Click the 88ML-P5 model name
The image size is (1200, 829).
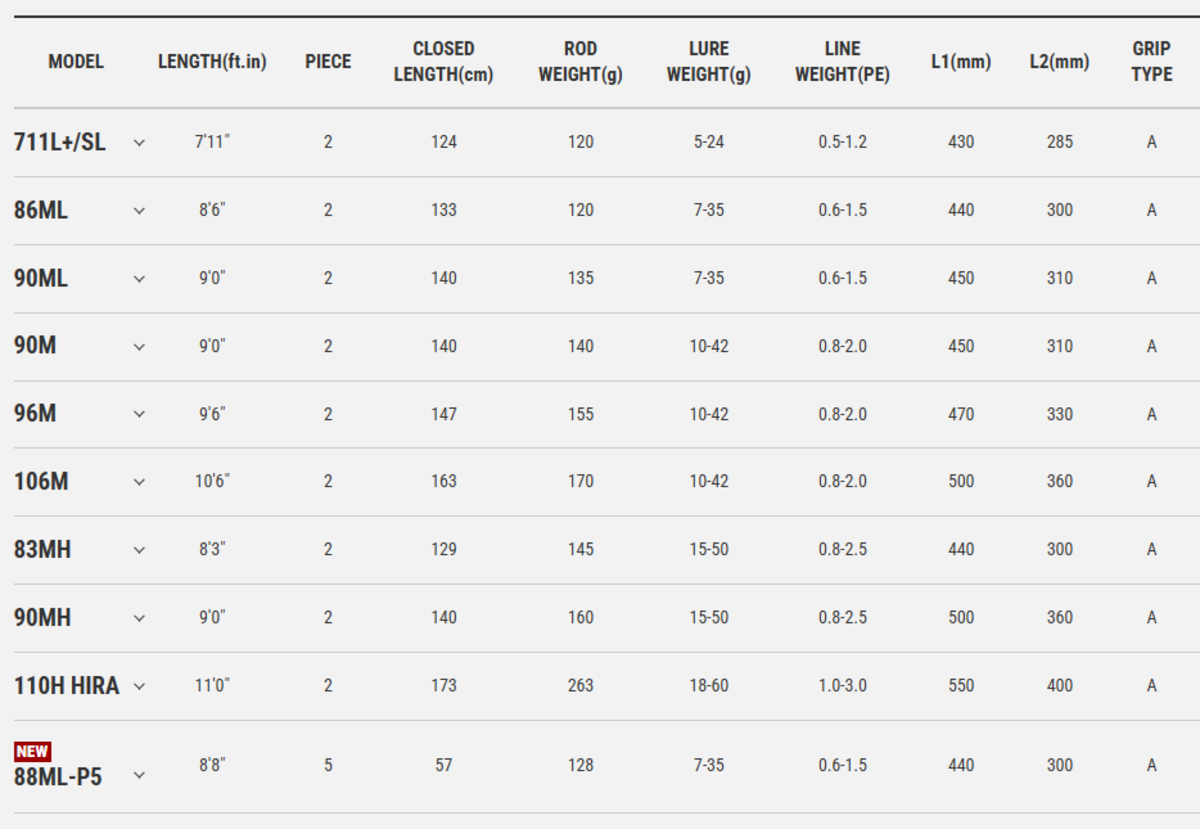(58, 776)
